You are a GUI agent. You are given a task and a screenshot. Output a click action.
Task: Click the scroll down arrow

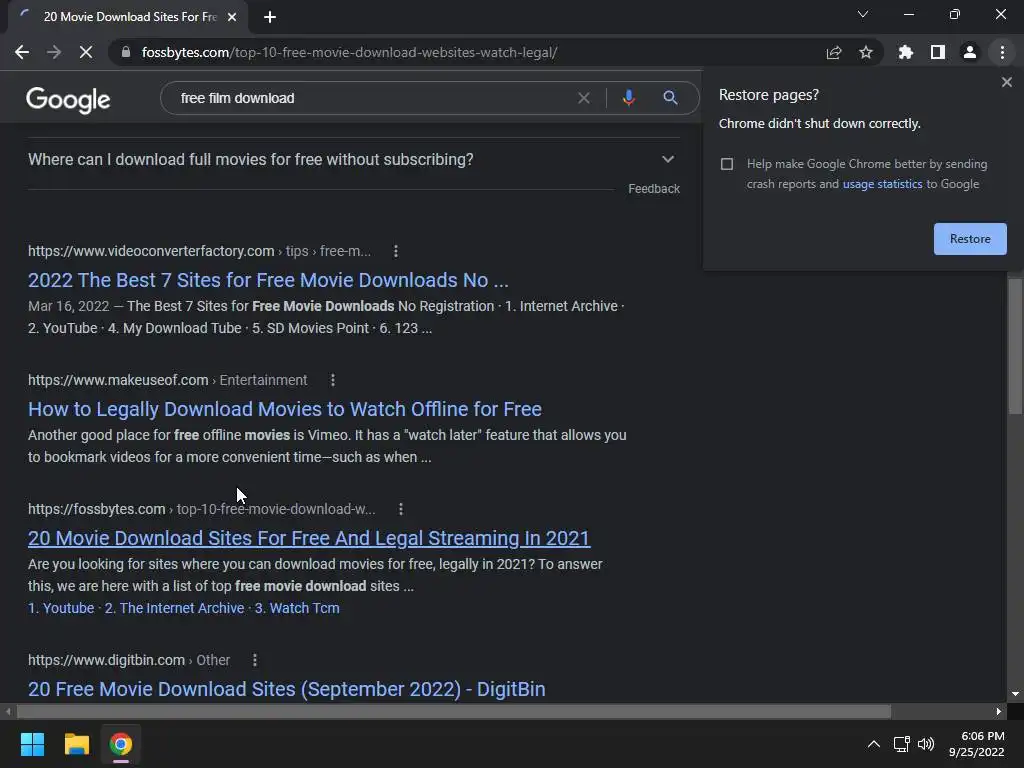pyautogui.click(x=1015, y=694)
